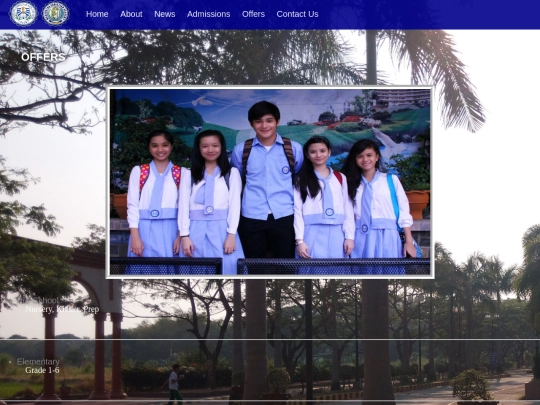Select Offers in the navigation bar
Screen dimensions: 540x405
pyautogui.click(x=253, y=14)
